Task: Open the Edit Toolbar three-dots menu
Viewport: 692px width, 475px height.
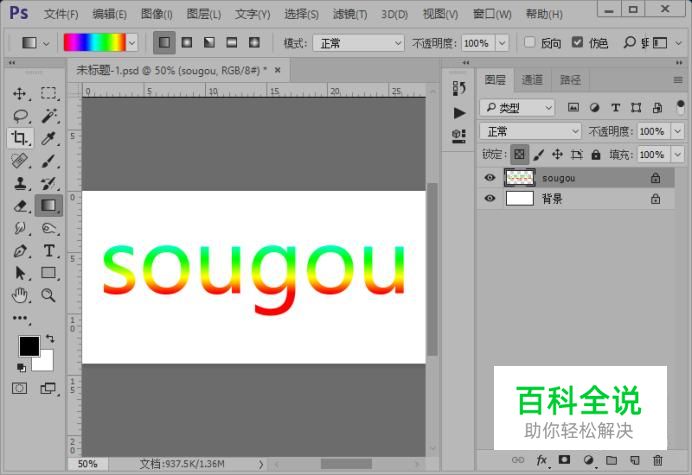Action: point(20,318)
